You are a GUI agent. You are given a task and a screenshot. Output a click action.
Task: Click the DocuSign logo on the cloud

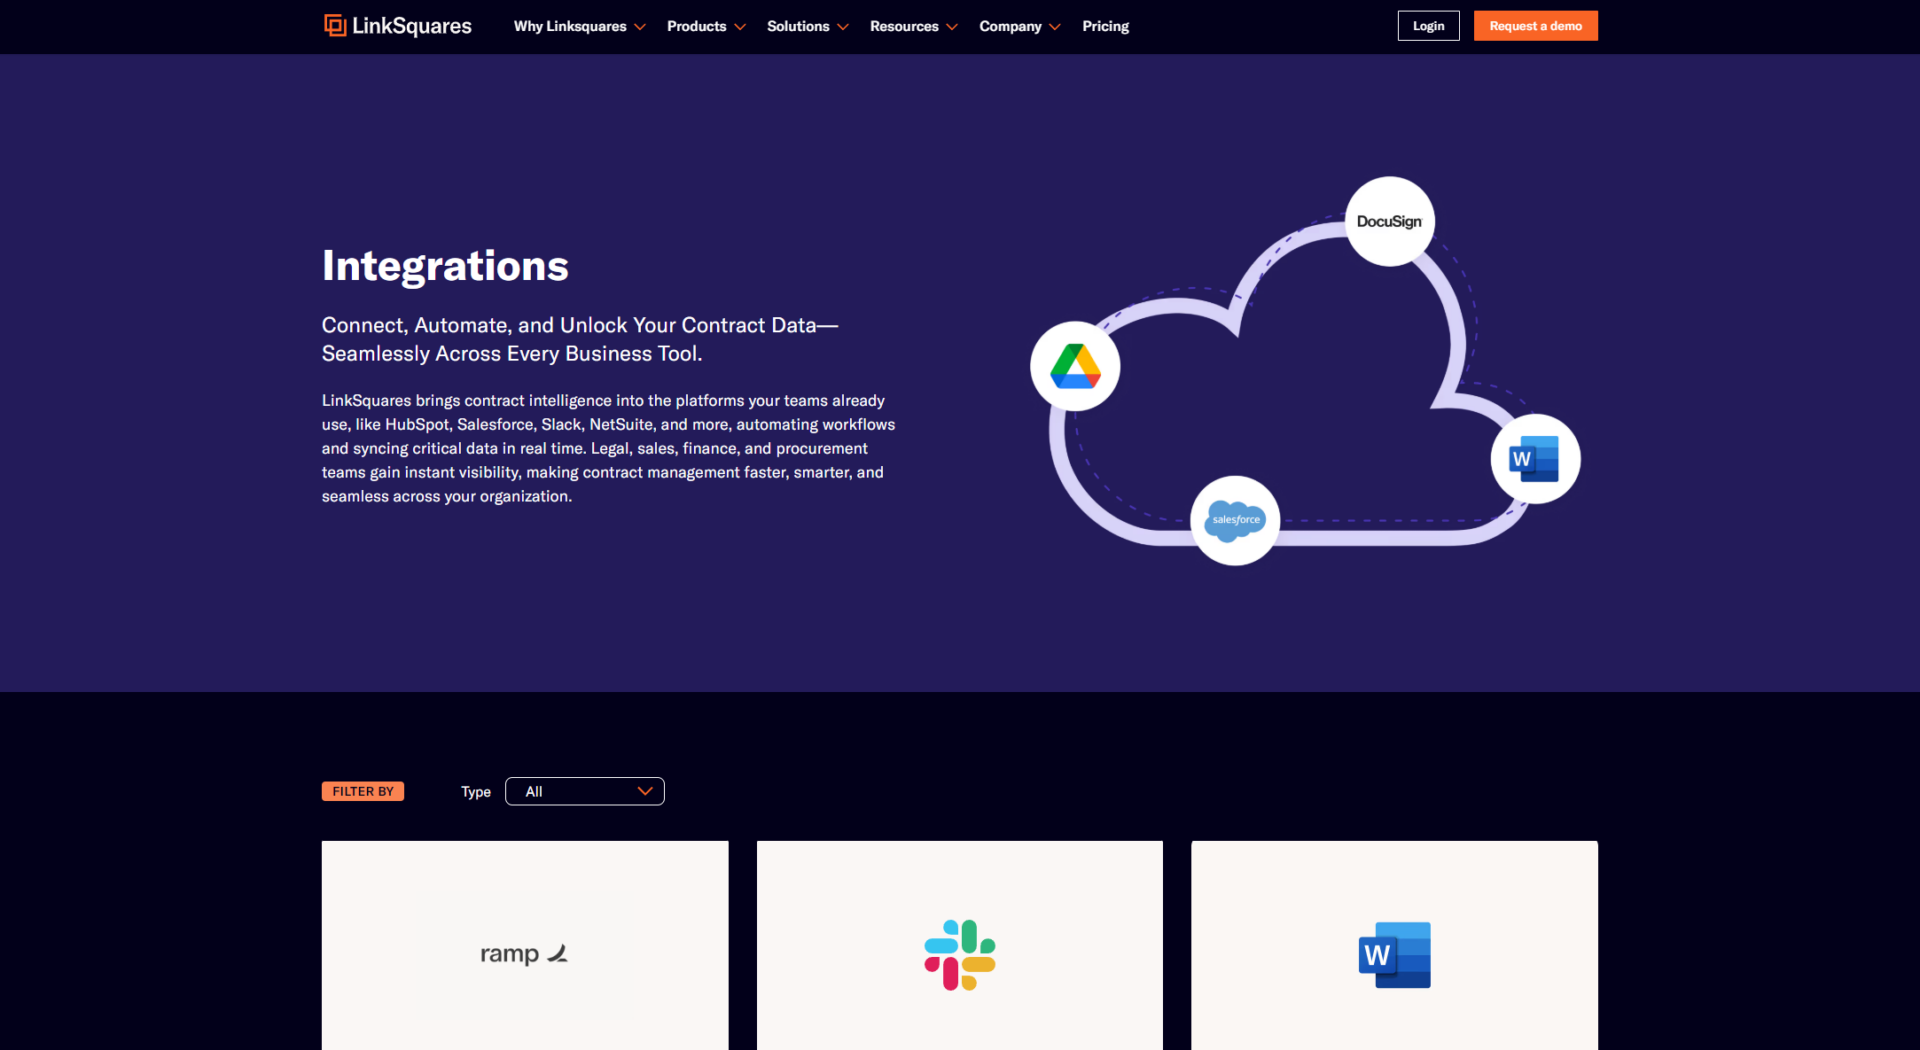pos(1390,221)
